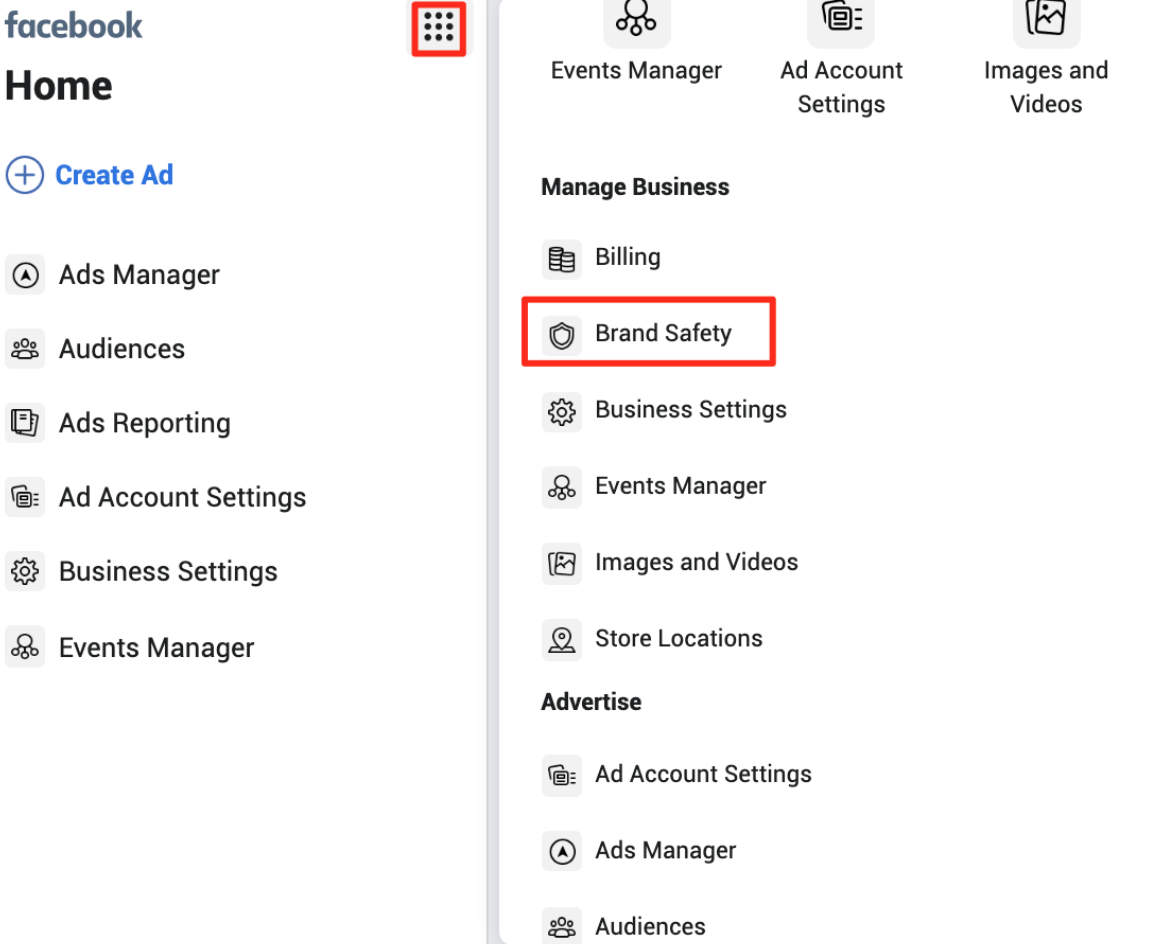
Task: Click the Billing stacked coins icon
Action: (x=562, y=259)
